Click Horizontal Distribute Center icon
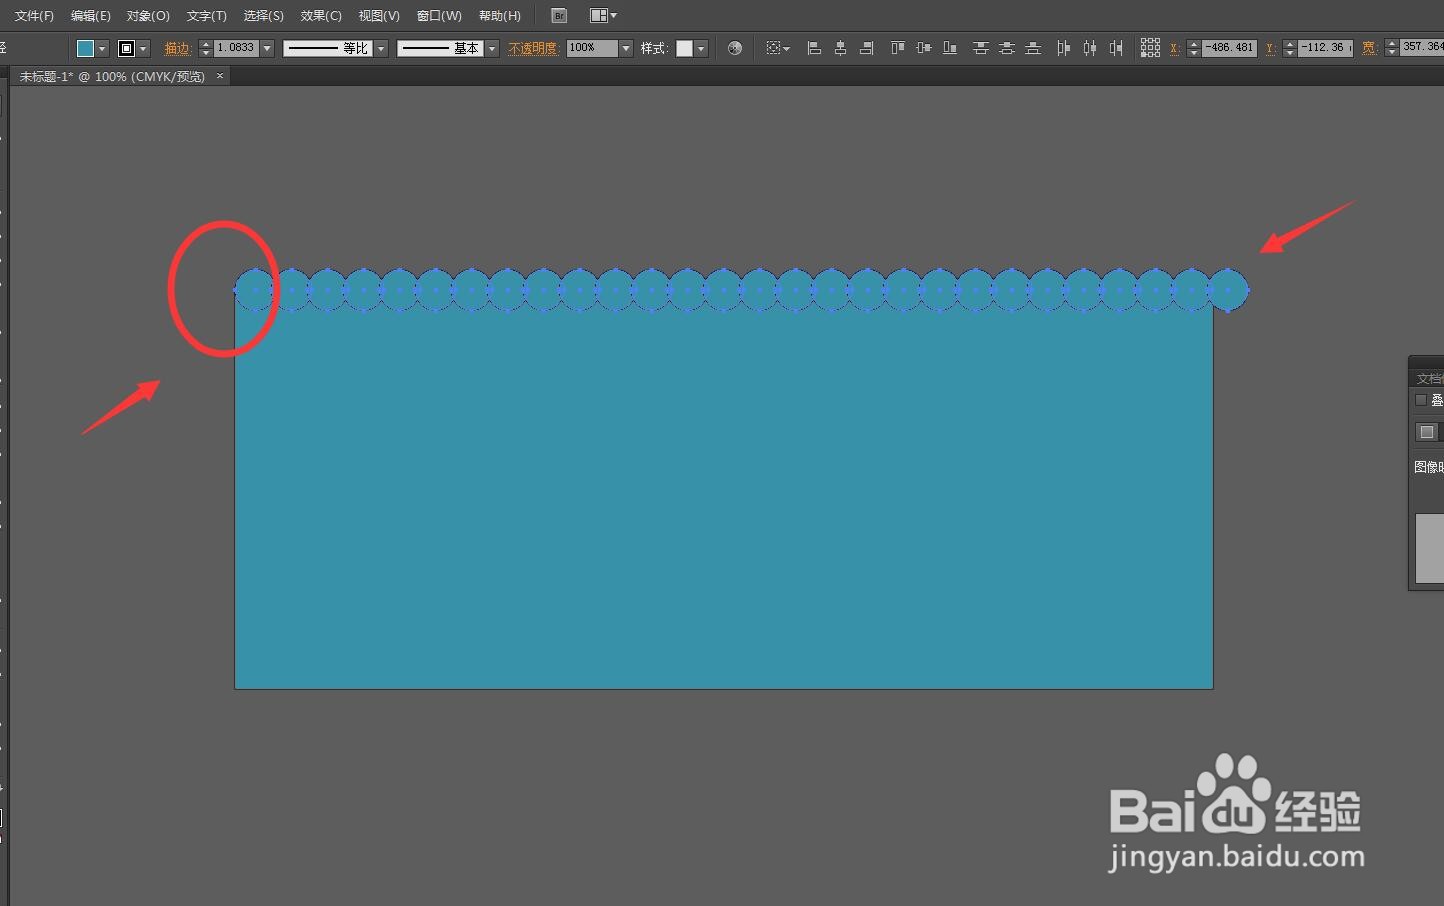The image size is (1444, 906). (1090, 48)
